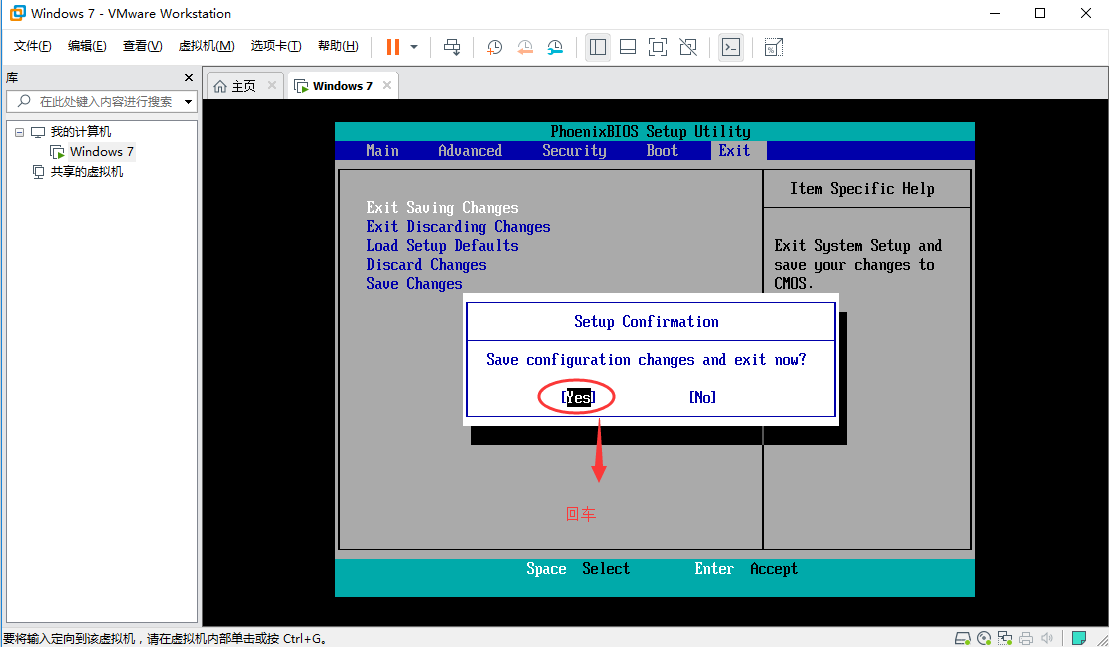Toggle thumbnail bar view icon
Image resolution: width=1109 pixels, height=647 pixels.
(x=627, y=47)
